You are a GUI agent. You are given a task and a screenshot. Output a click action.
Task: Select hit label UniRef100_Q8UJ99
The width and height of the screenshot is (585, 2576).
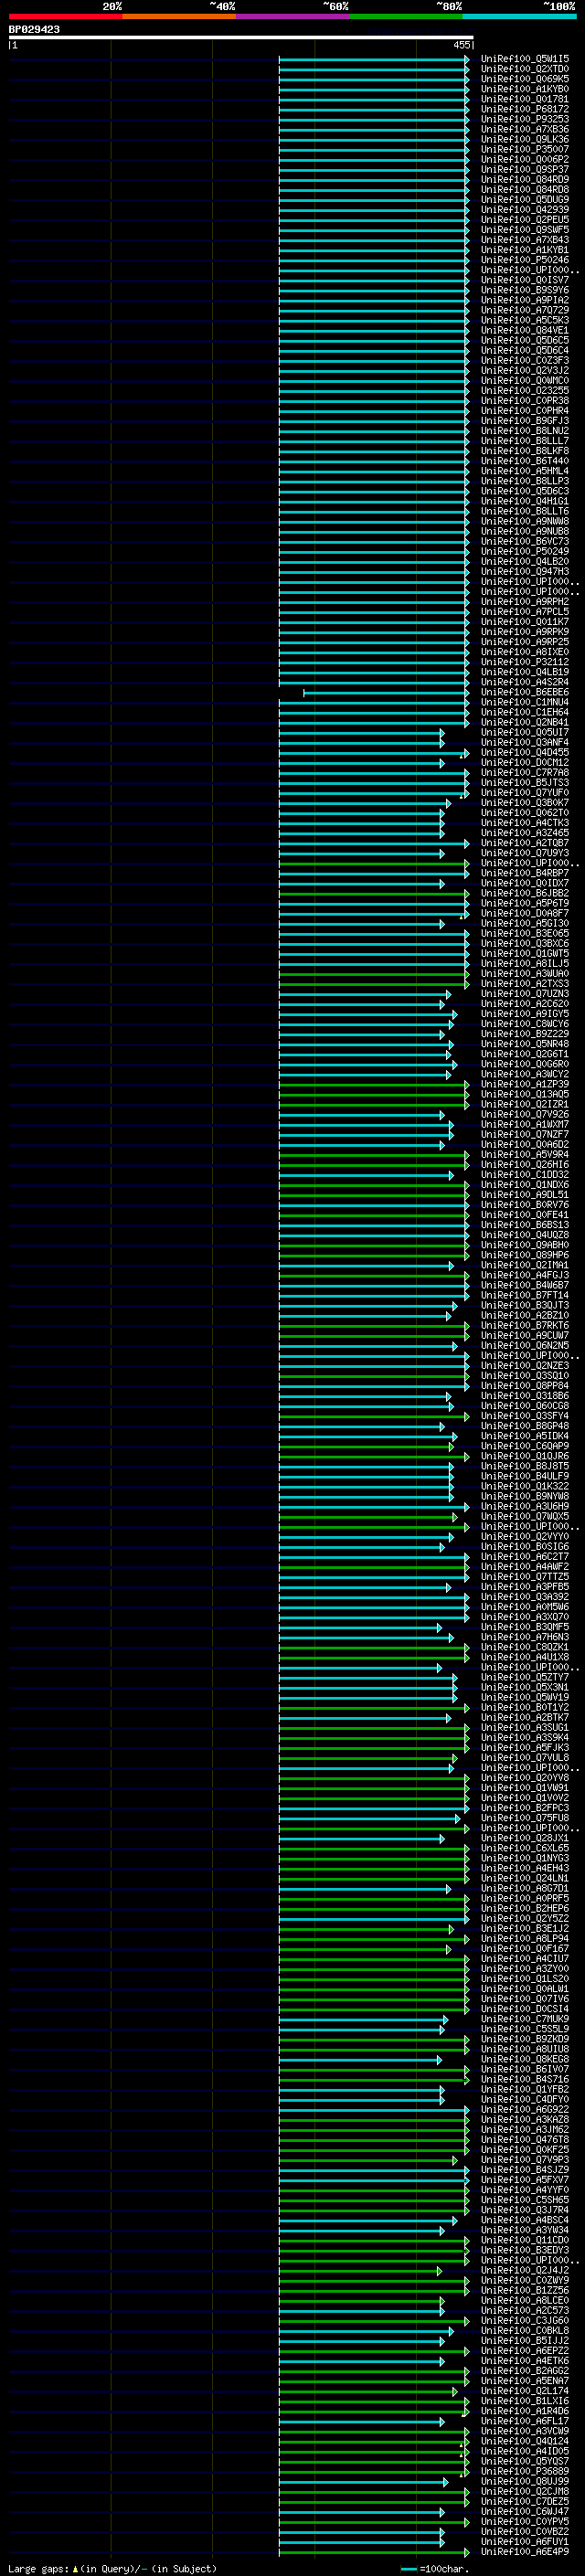coord(525,2481)
